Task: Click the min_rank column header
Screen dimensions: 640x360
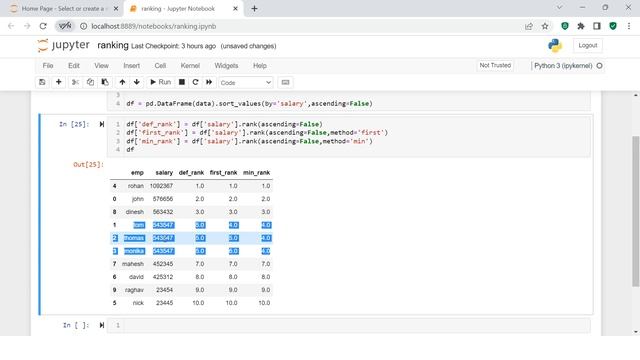Action: coord(256,173)
